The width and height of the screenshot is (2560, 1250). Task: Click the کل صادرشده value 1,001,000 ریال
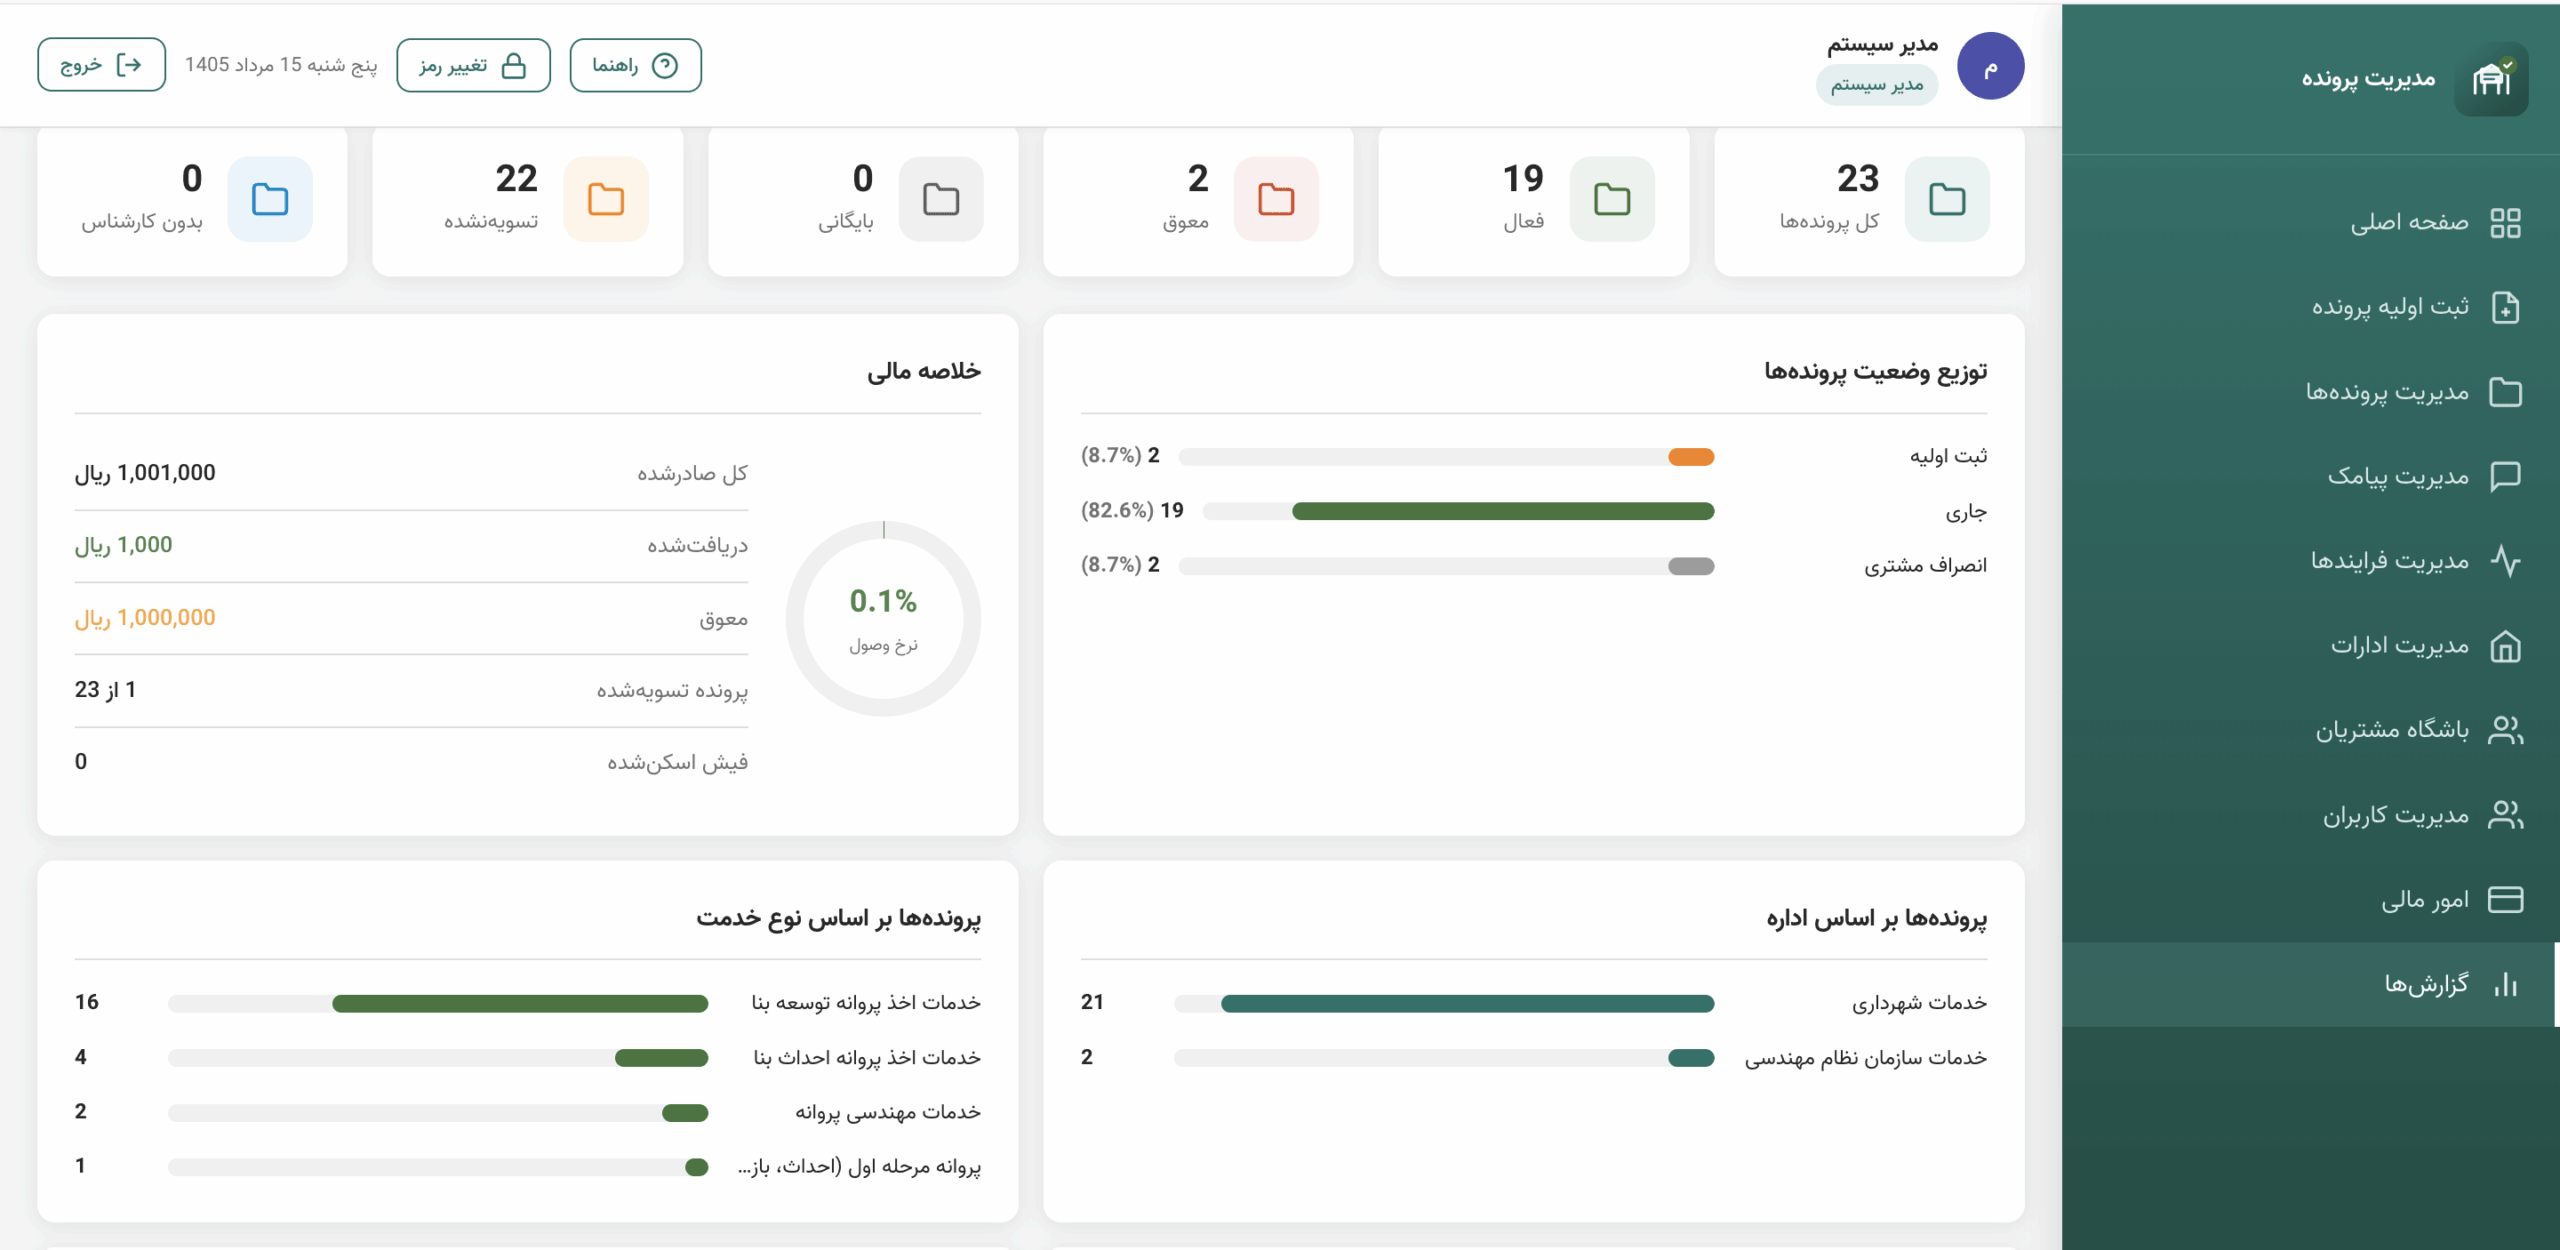click(145, 473)
